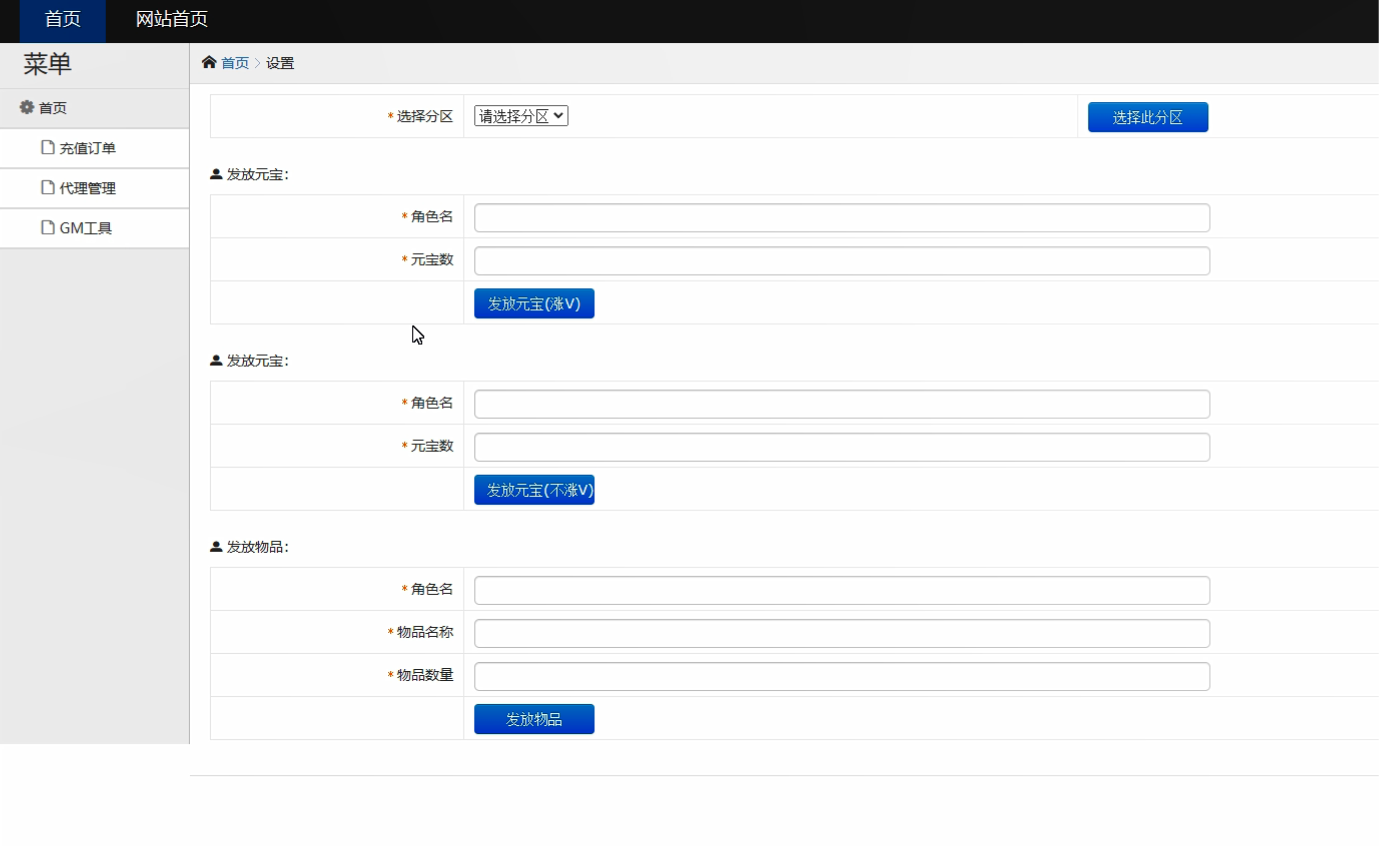The width and height of the screenshot is (1379, 846).
Task: Focus 角色名 field in the 发放物品 section
Action: 841,591
